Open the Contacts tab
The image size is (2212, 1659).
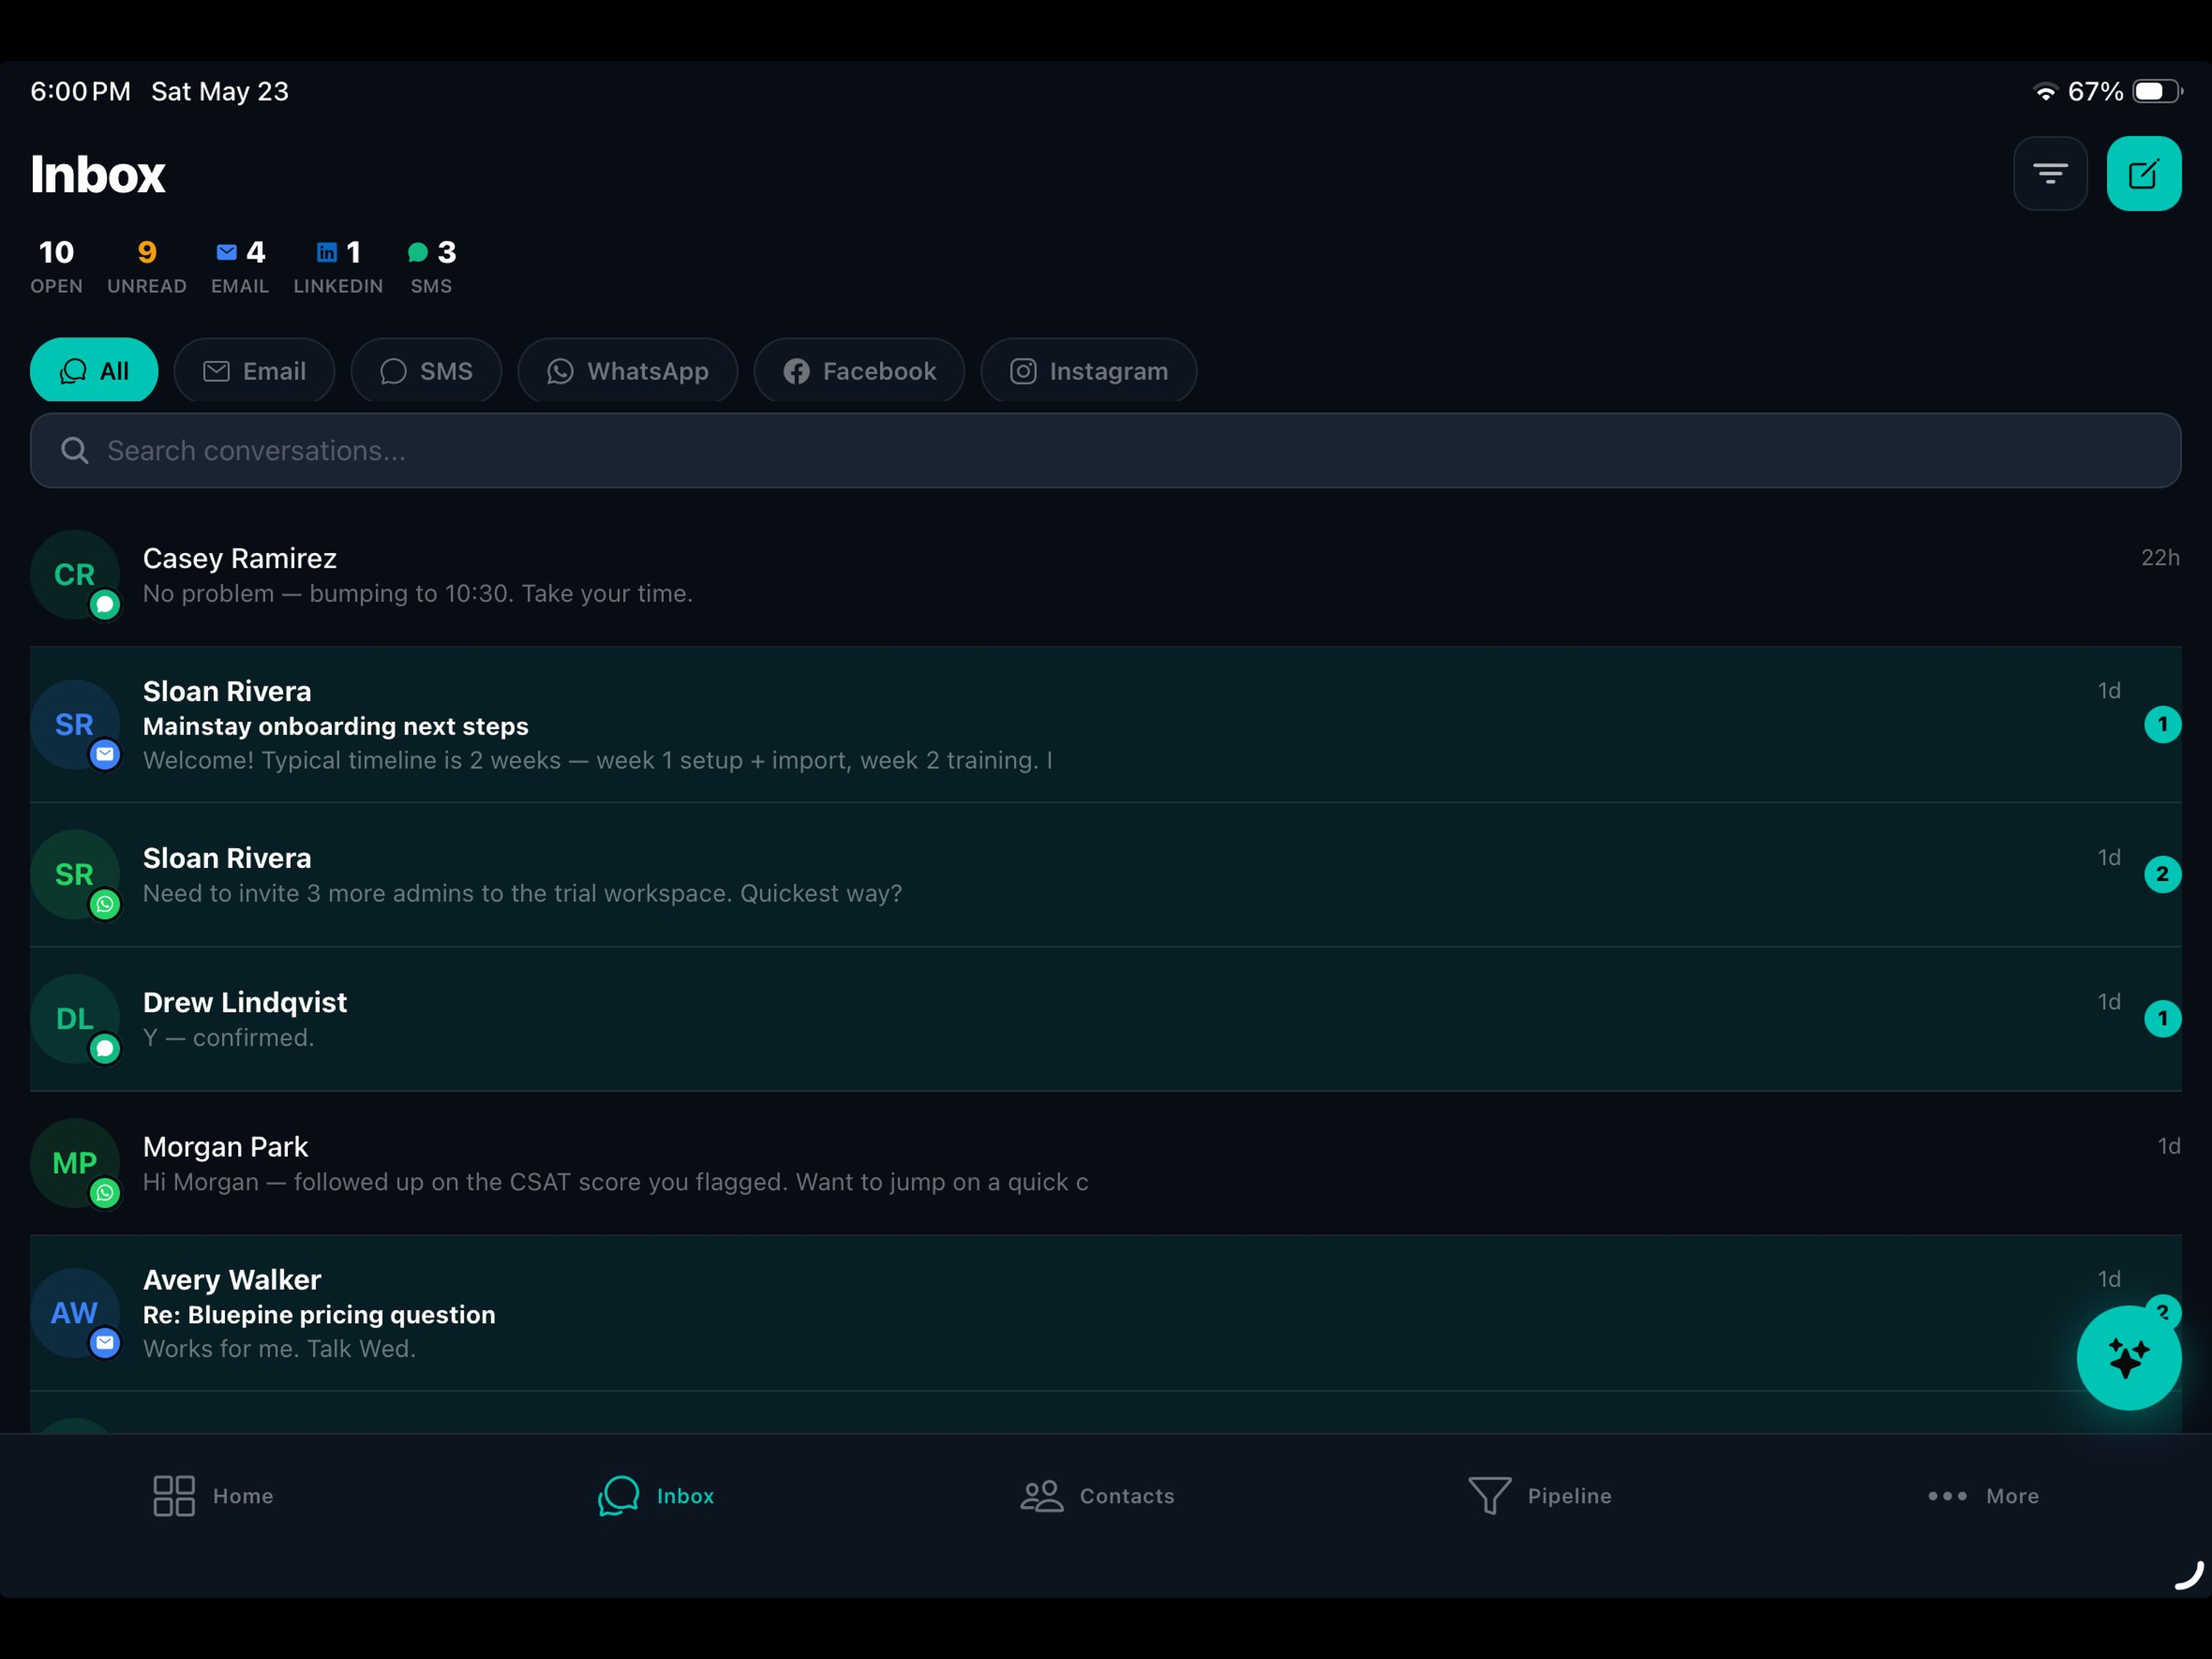[1097, 1496]
